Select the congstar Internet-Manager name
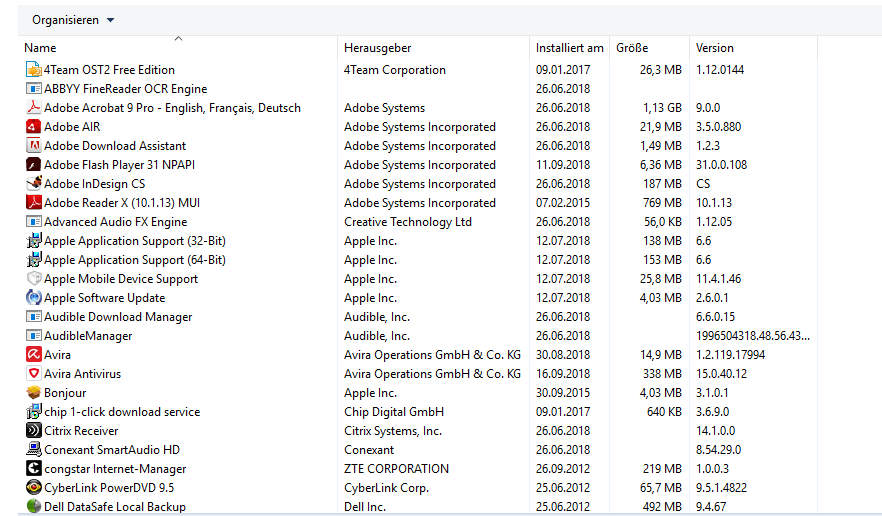The width and height of the screenshot is (882, 516). click(x=115, y=469)
